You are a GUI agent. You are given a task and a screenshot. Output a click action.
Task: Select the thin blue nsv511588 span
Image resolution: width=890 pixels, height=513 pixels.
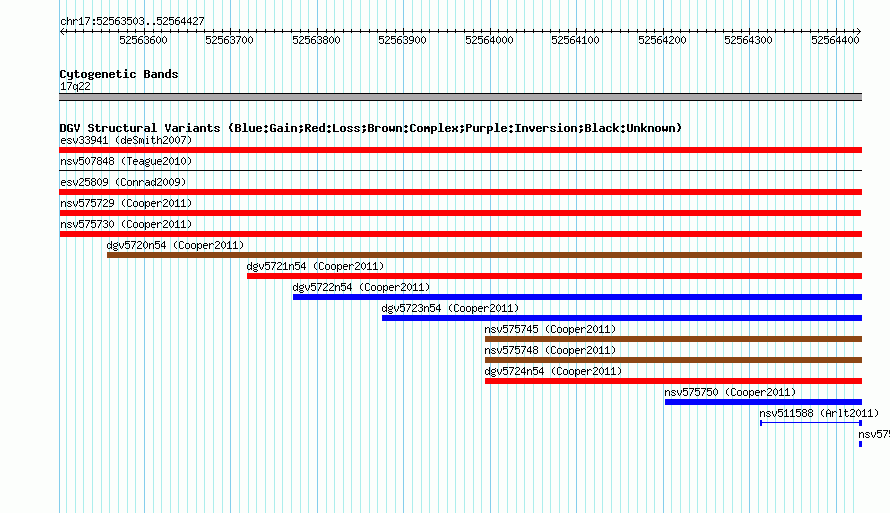pyautogui.click(x=811, y=423)
